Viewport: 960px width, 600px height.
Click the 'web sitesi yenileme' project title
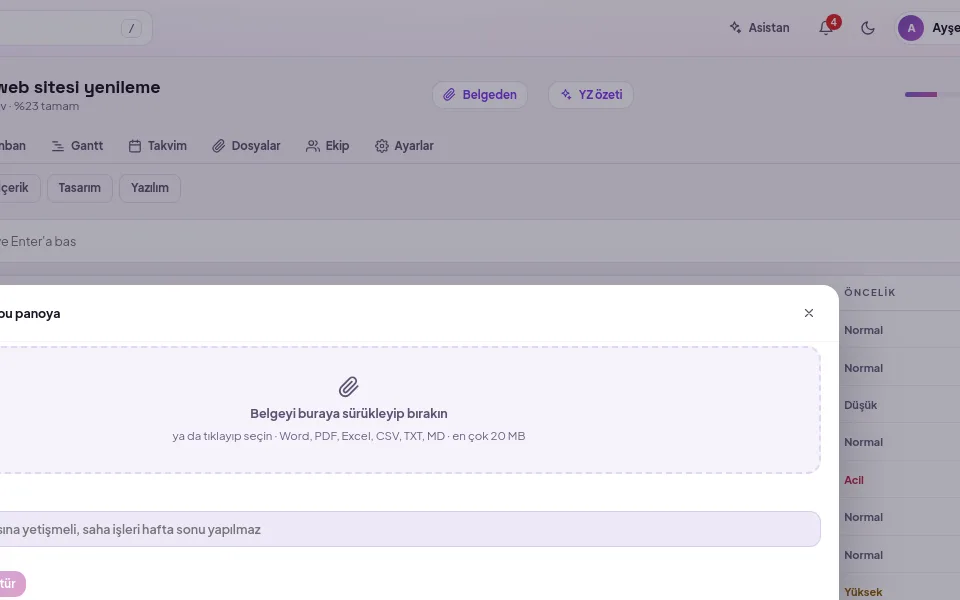point(80,87)
